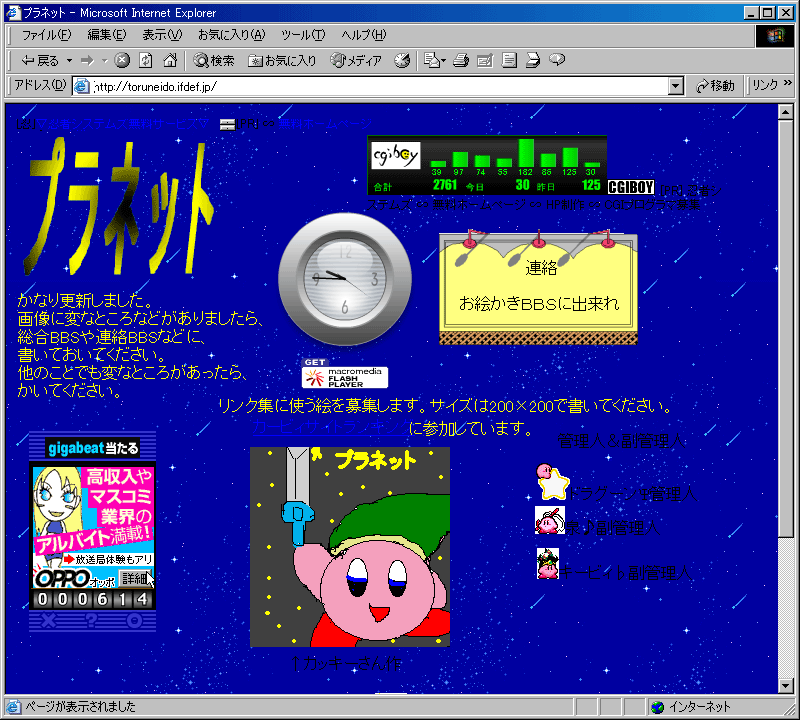Click the Kirby star icon beside ドラグーン管理人

pos(553,482)
